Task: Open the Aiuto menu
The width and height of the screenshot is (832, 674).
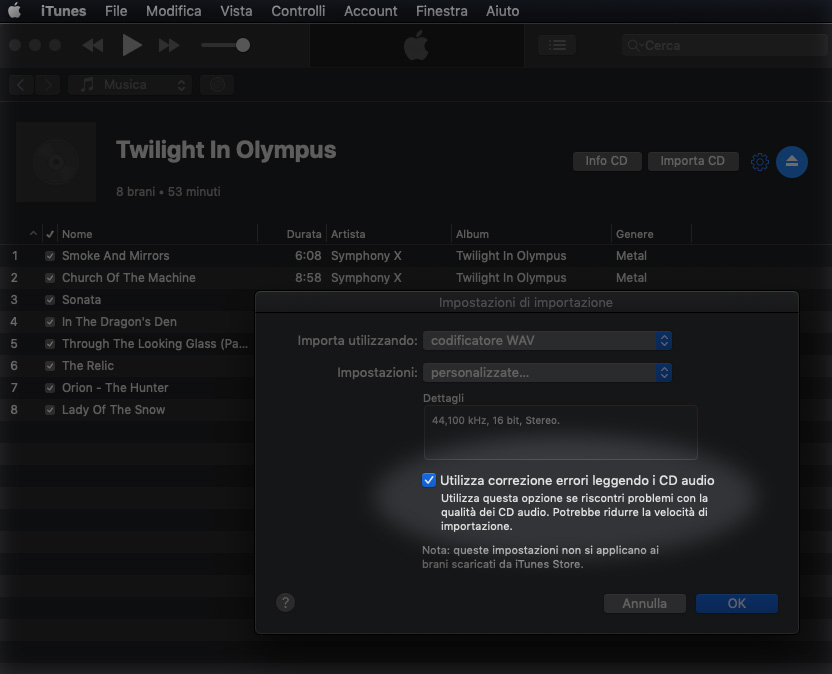Action: [x=502, y=11]
